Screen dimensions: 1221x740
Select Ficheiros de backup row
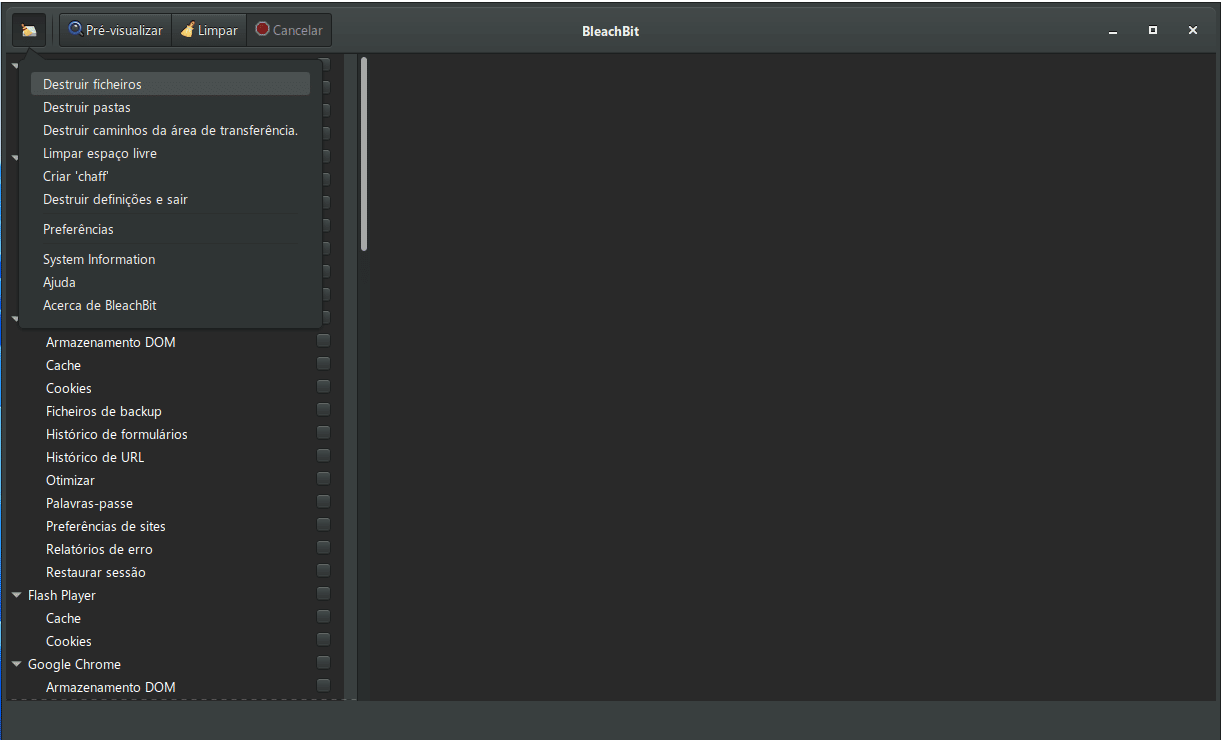(x=175, y=411)
